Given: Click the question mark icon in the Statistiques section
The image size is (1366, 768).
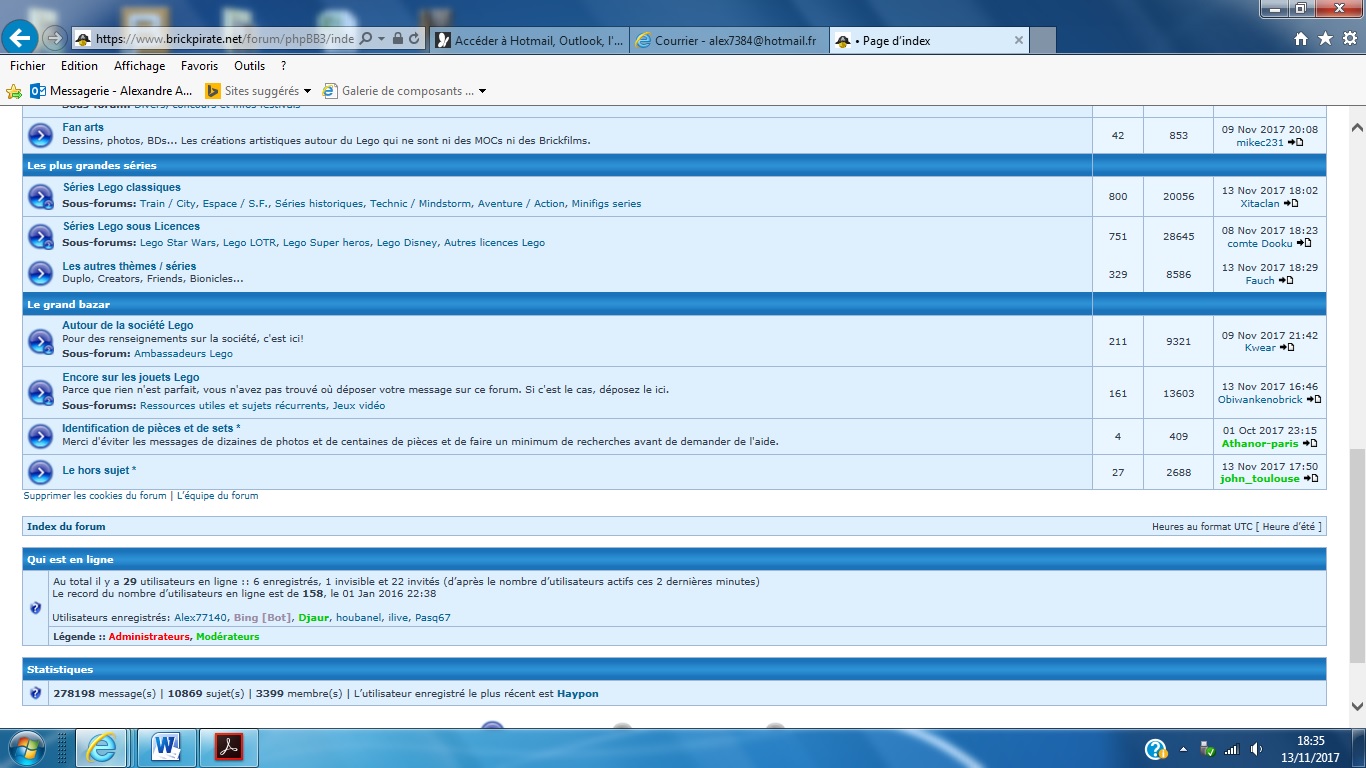Looking at the screenshot, I should 36,693.
